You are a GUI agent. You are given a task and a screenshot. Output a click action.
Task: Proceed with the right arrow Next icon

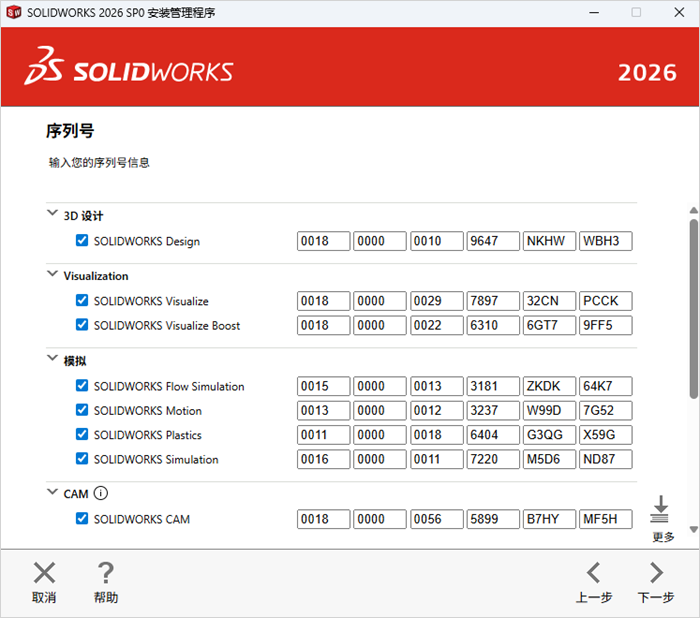pos(656,572)
